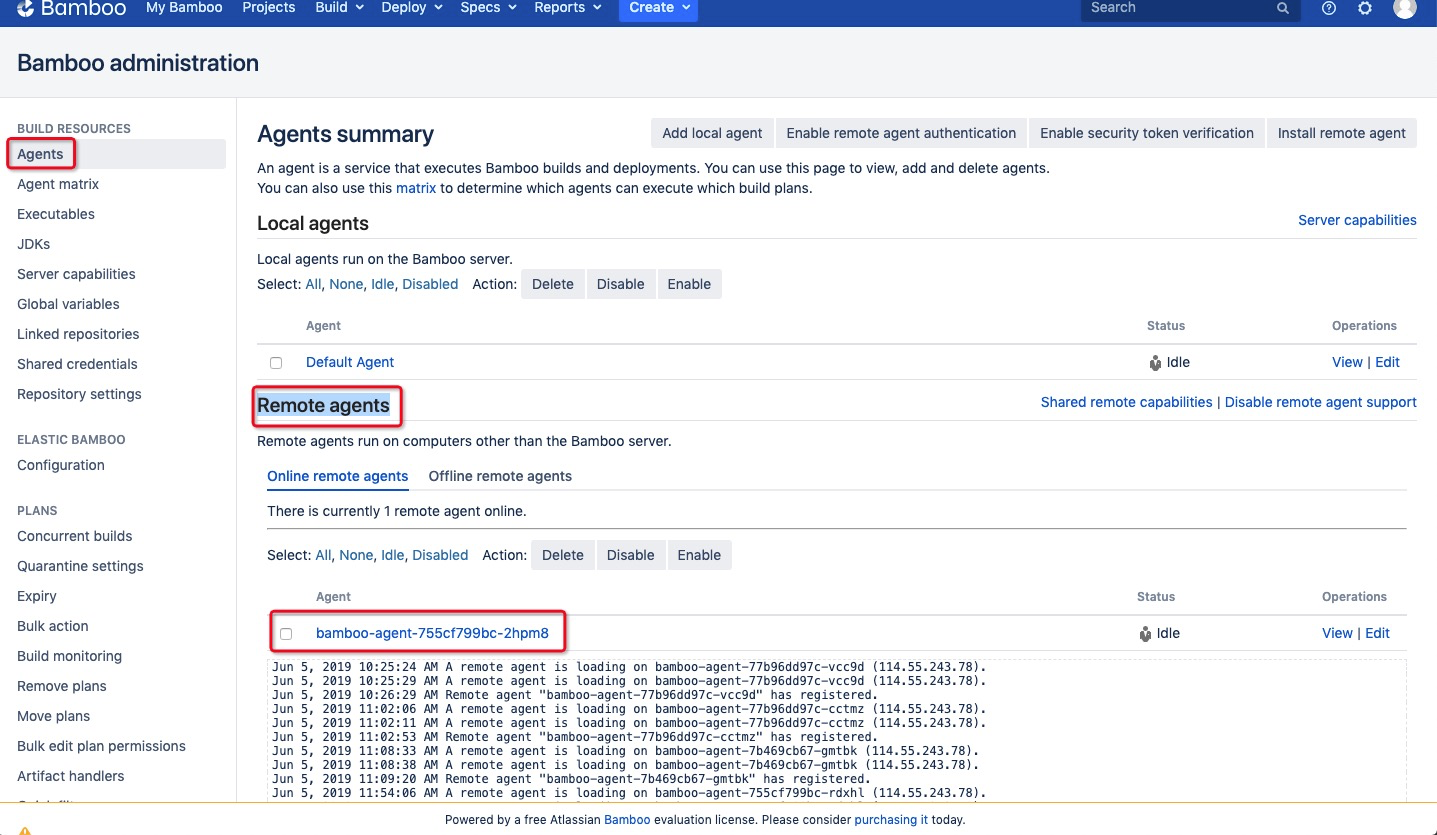Click the search magnifier icon
The height and width of the screenshot is (835, 1437).
coord(1283,8)
